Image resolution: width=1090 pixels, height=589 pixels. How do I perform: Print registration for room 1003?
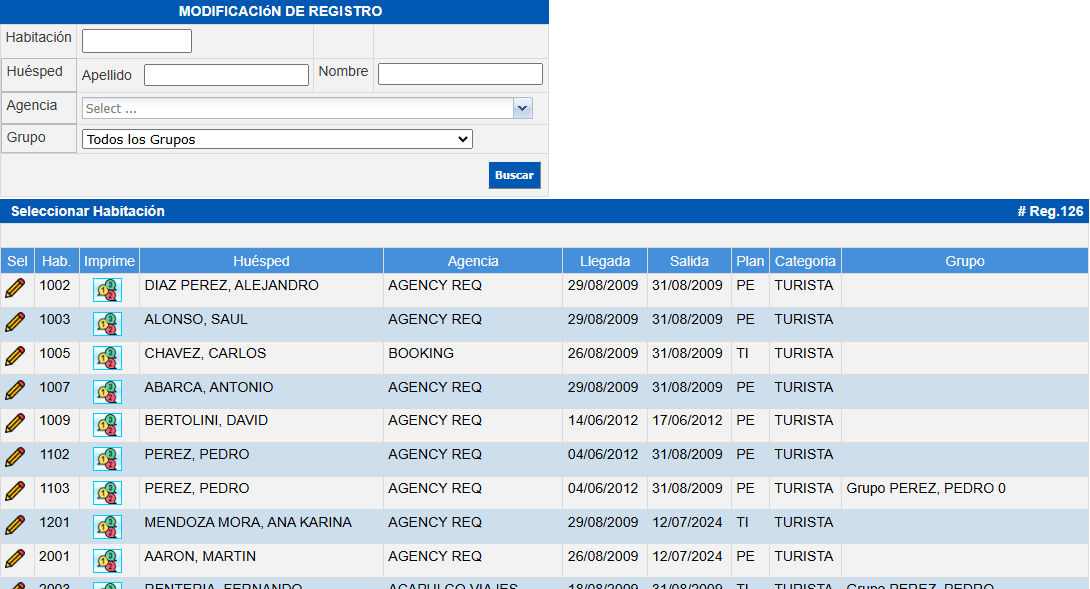coord(107,323)
